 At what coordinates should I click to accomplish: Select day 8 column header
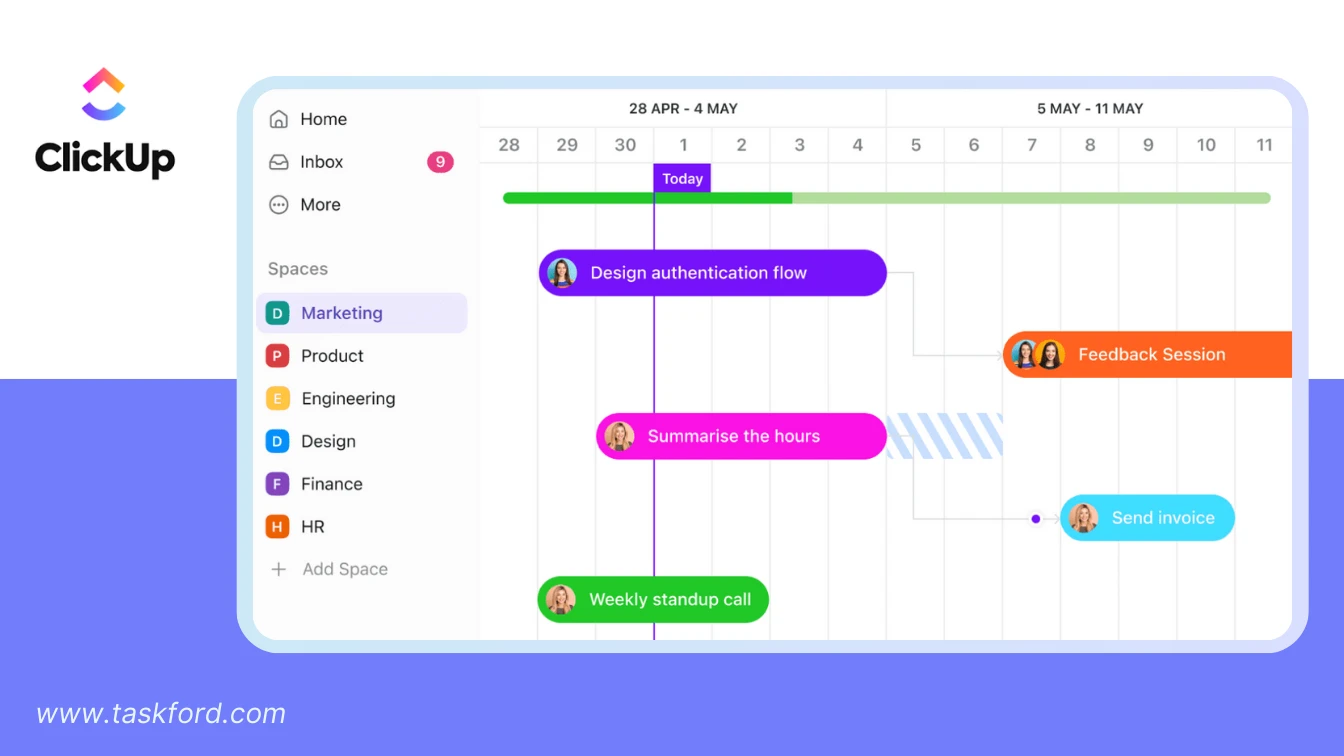(x=1090, y=145)
